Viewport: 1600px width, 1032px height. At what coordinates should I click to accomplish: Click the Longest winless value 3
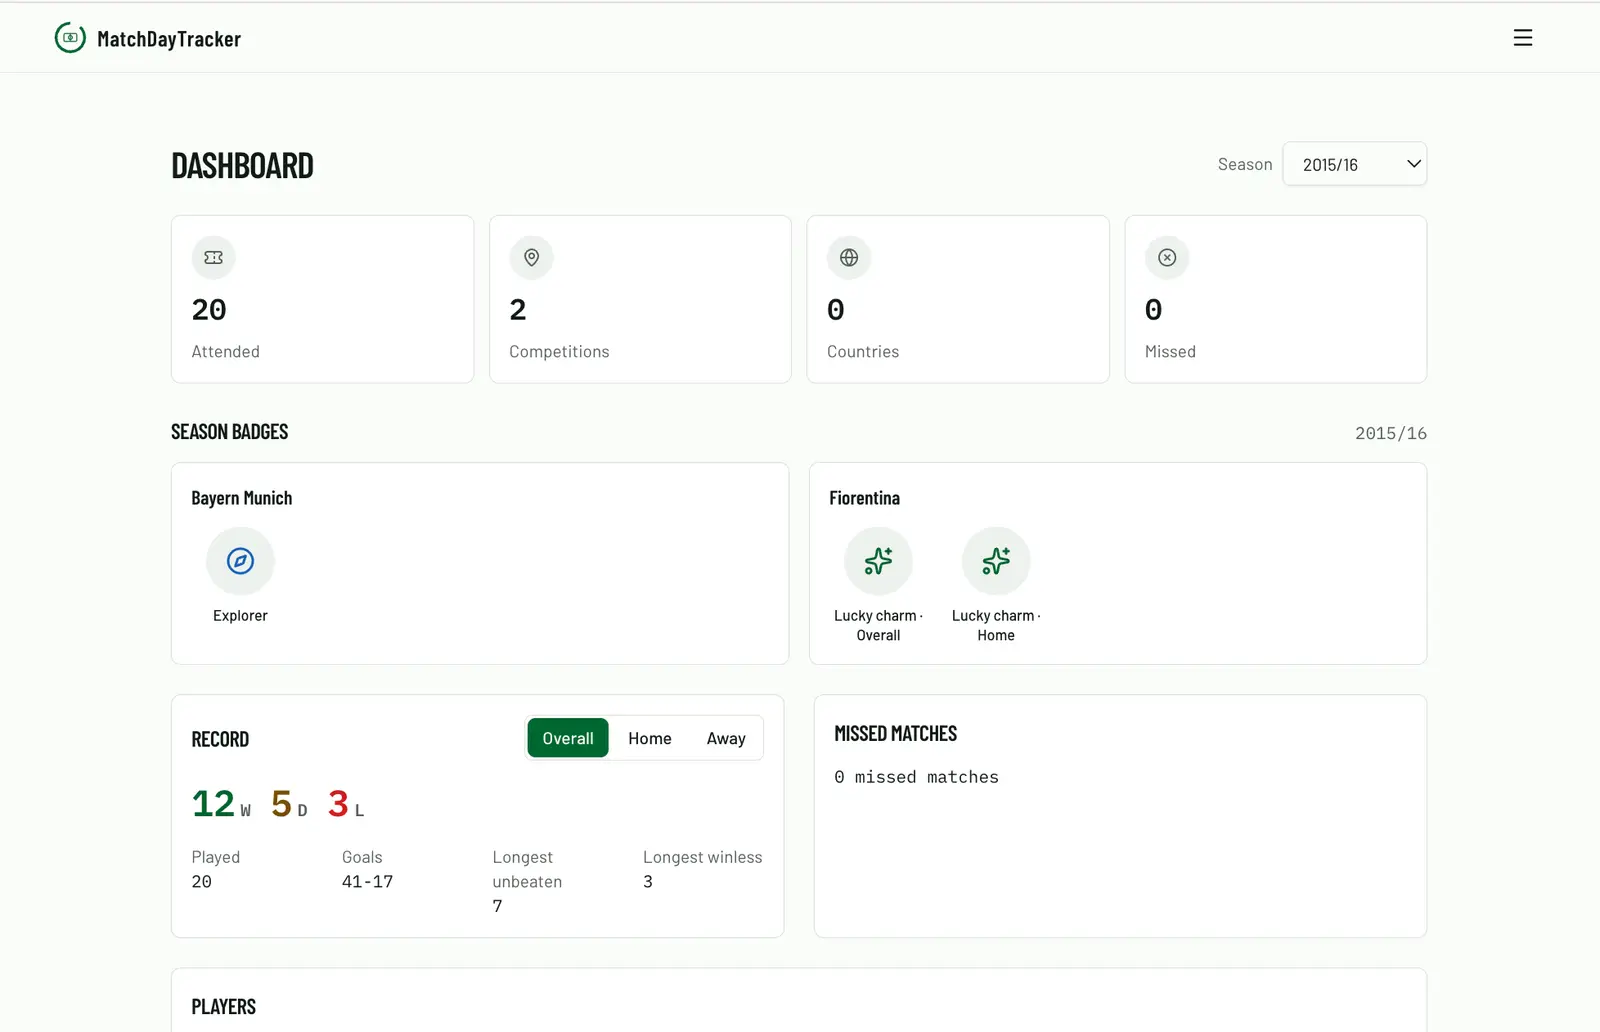(x=648, y=882)
